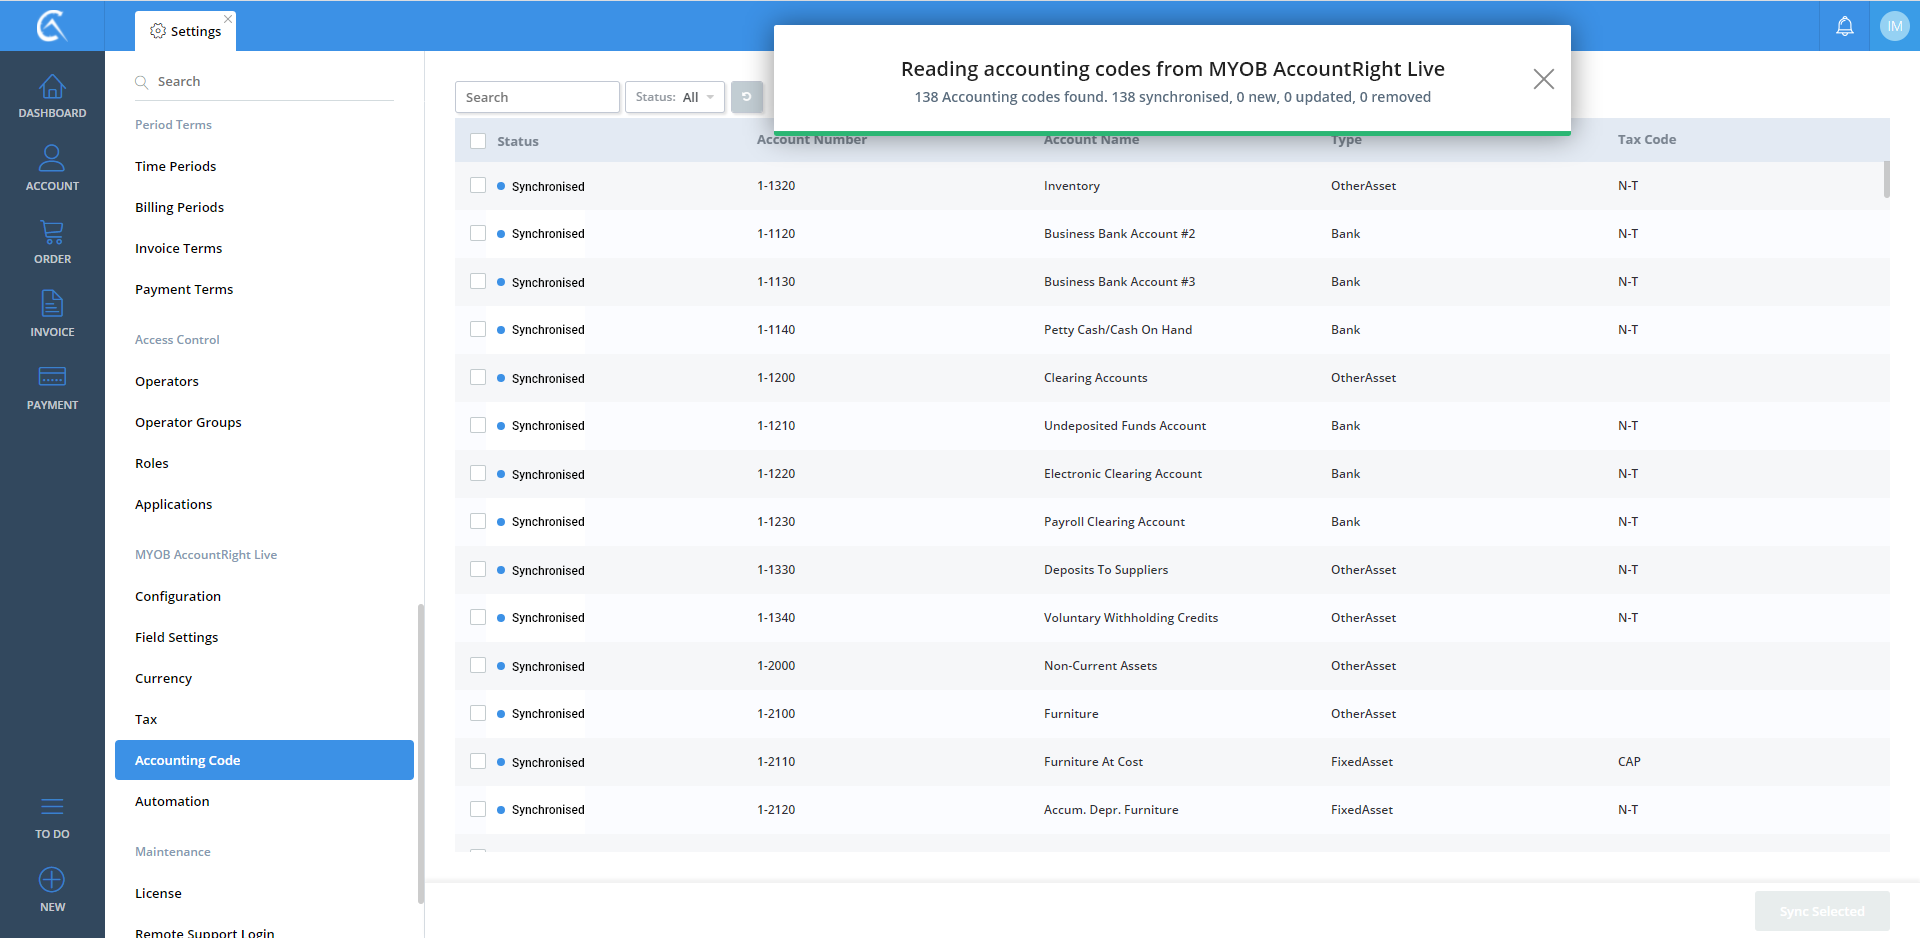This screenshot has width=1920, height=938.
Task: Select the Petty Cash/Cash On Hand checkbox
Action: pos(478,330)
